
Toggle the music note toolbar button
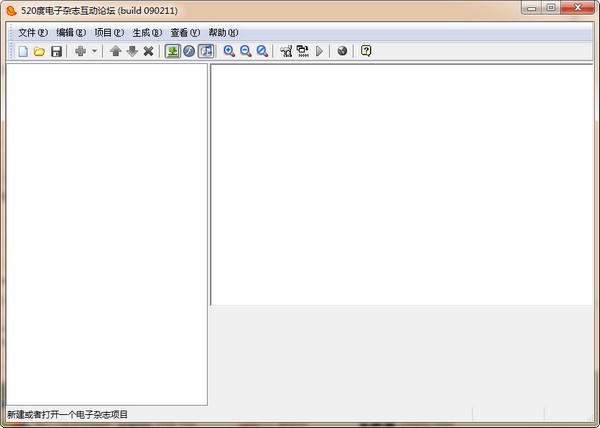coord(205,51)
